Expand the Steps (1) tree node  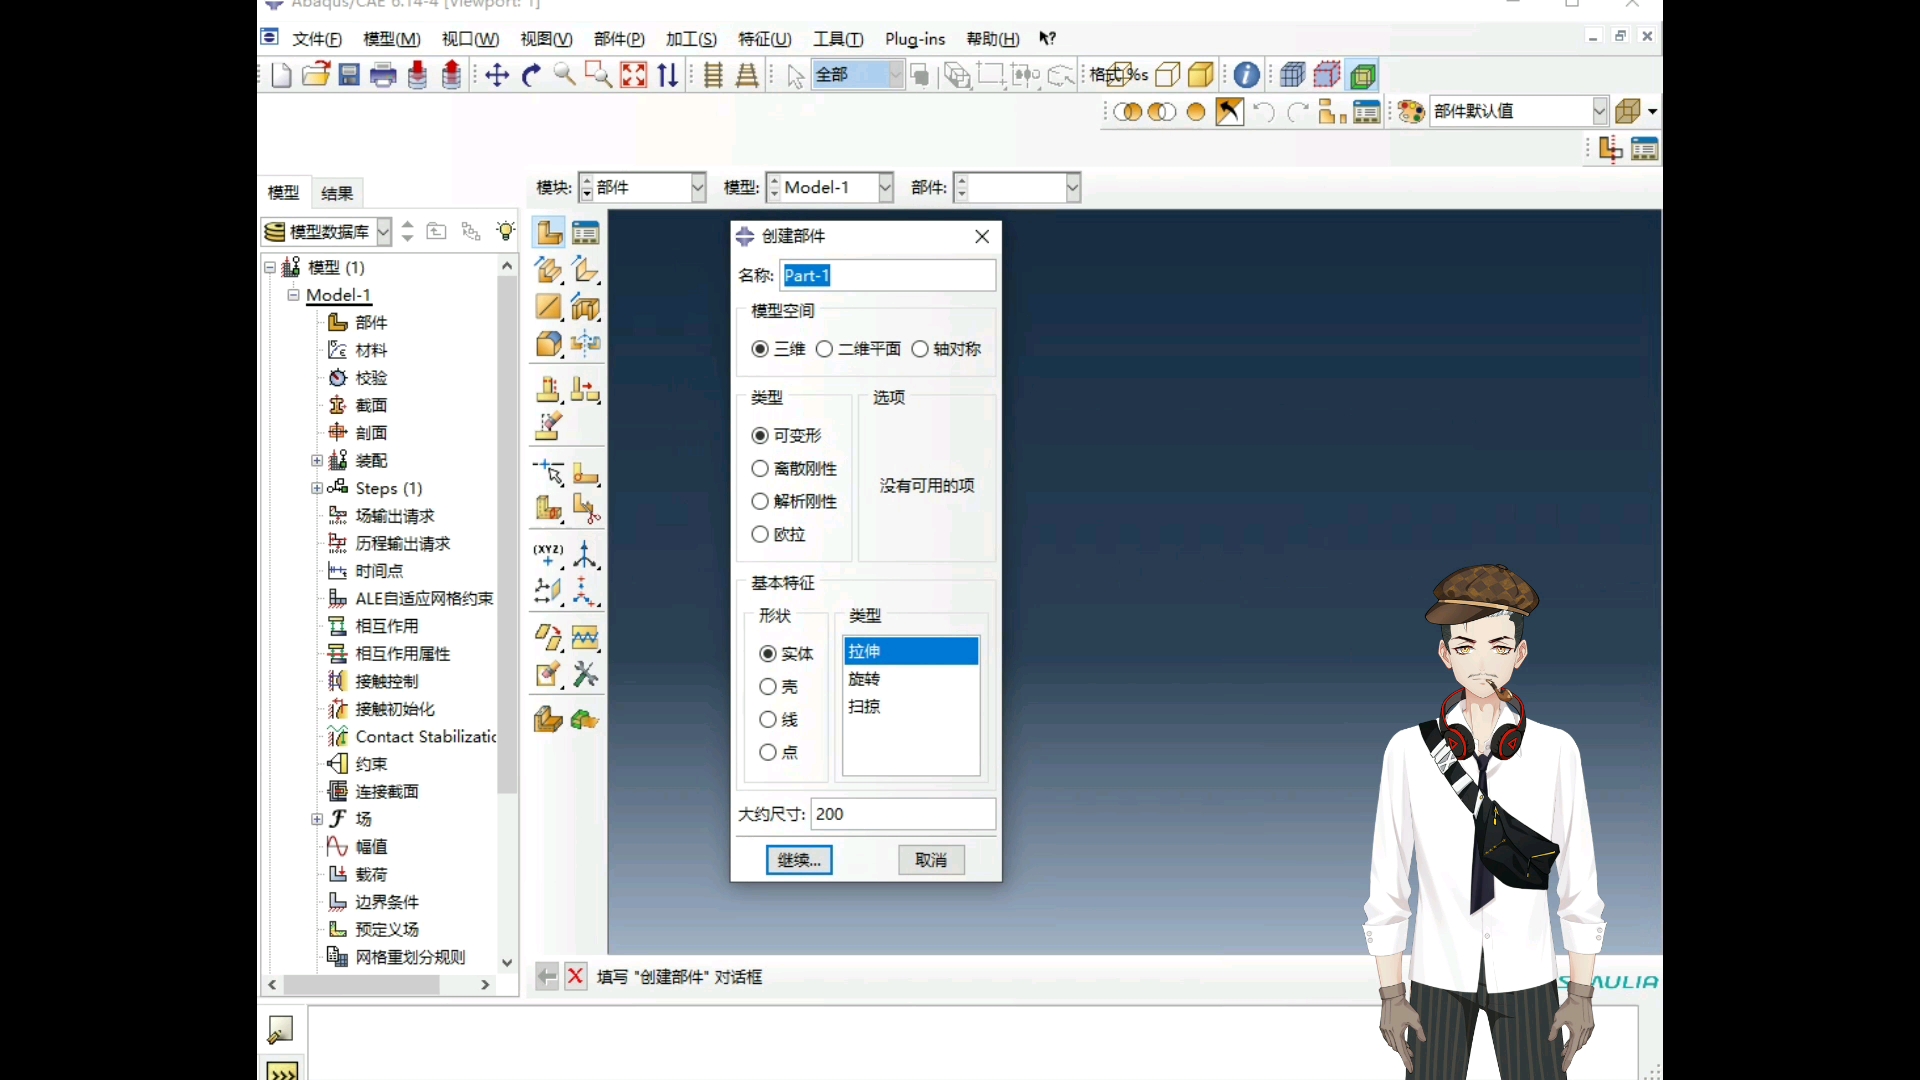click(x=317, y=489)
